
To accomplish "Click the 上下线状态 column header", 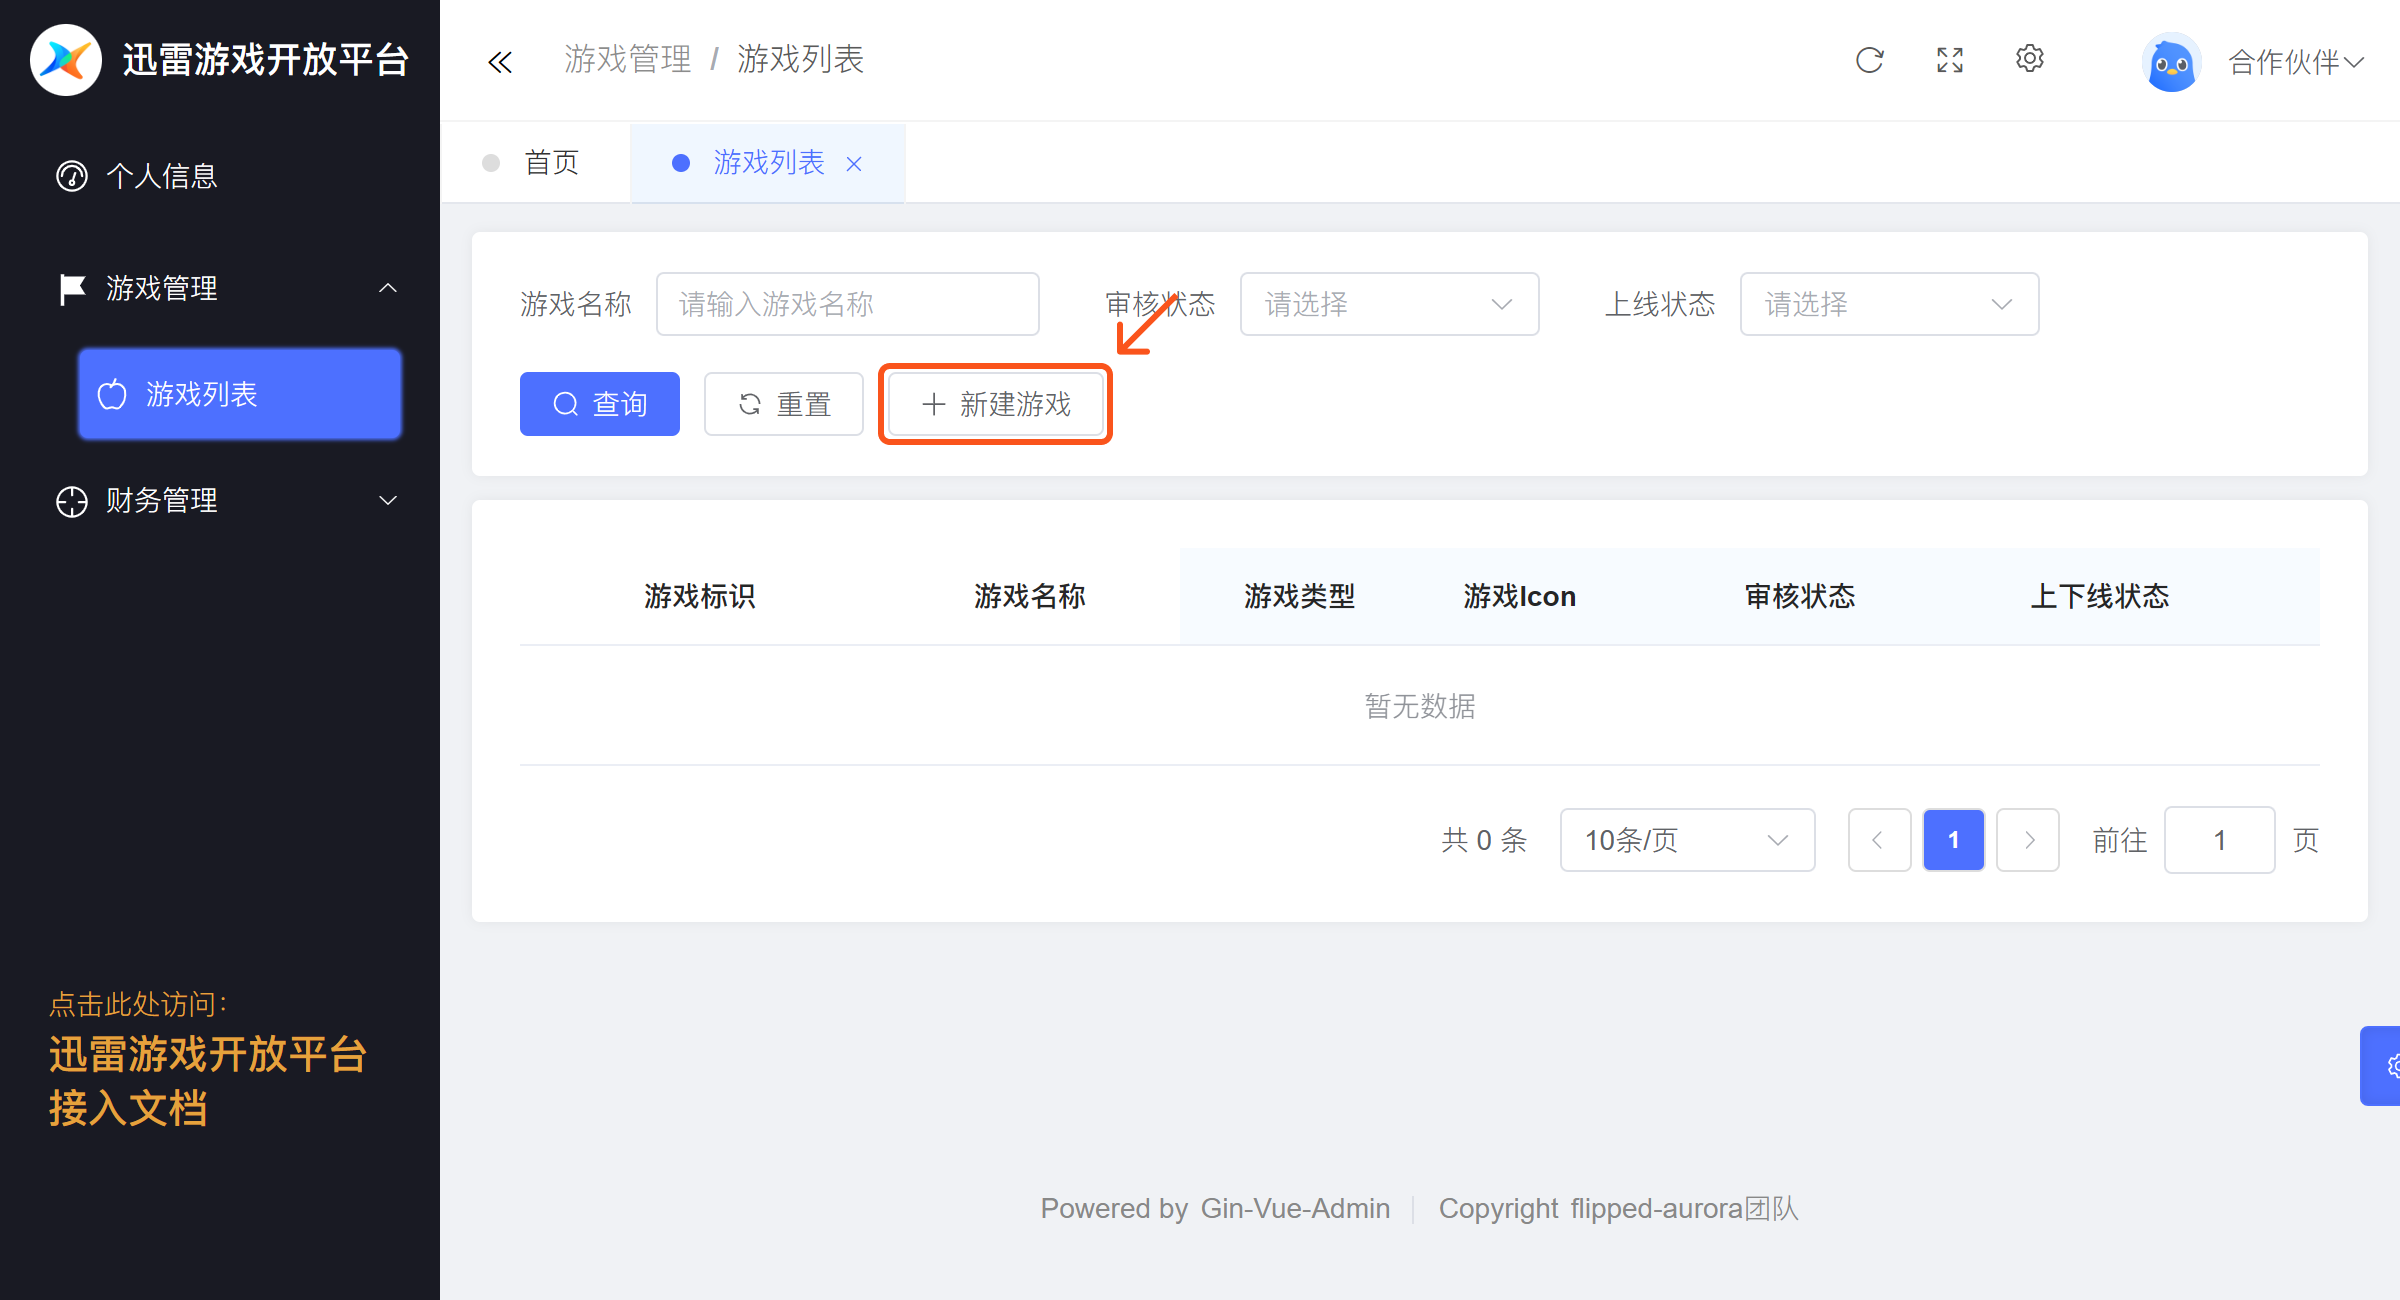I will tap(2100, 597).
